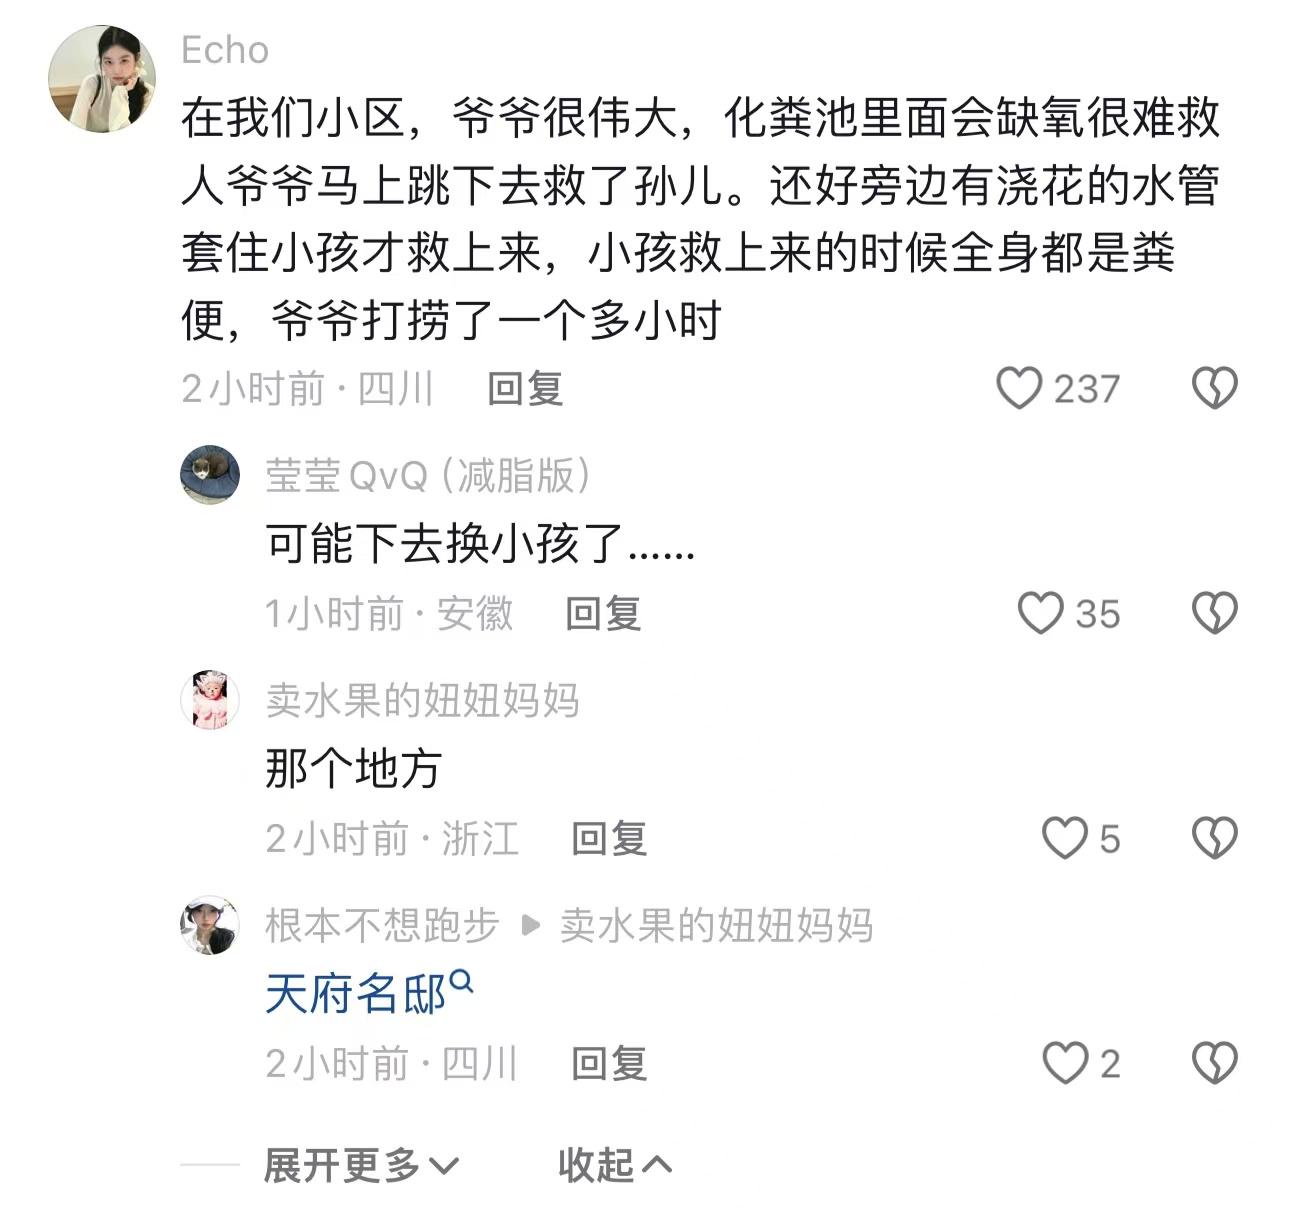Dislike the '那个地方' comment
The height and width of the screenshot is (1226, 1290).
[x=1215, y=838]
